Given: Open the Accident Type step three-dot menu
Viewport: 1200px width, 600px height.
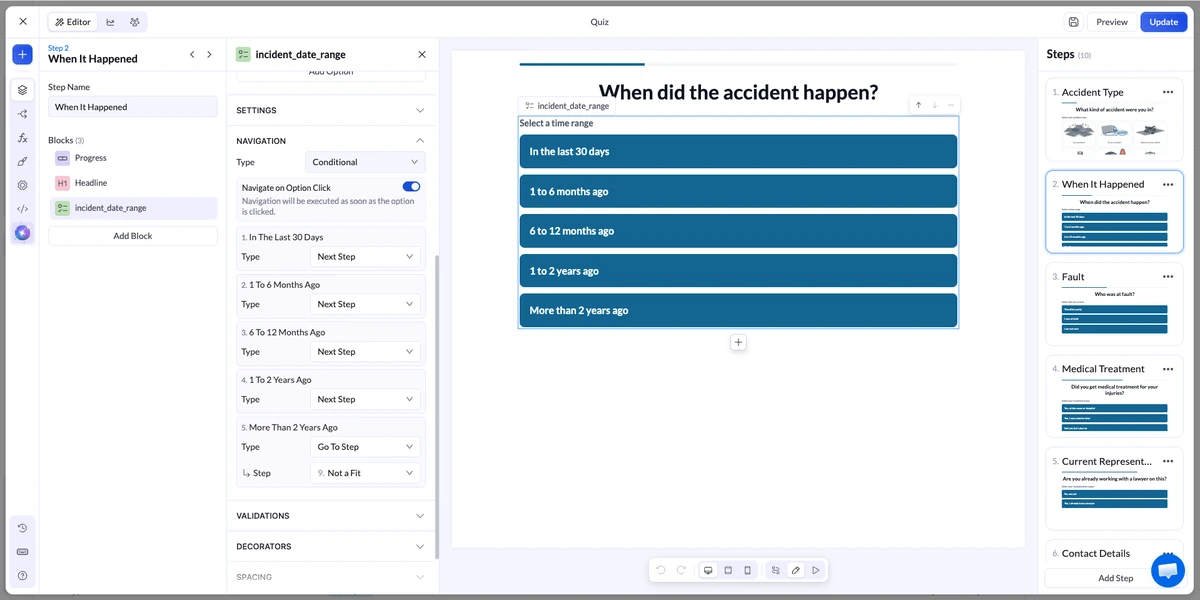Looking at the screenshot, I should coord(1167,92).
